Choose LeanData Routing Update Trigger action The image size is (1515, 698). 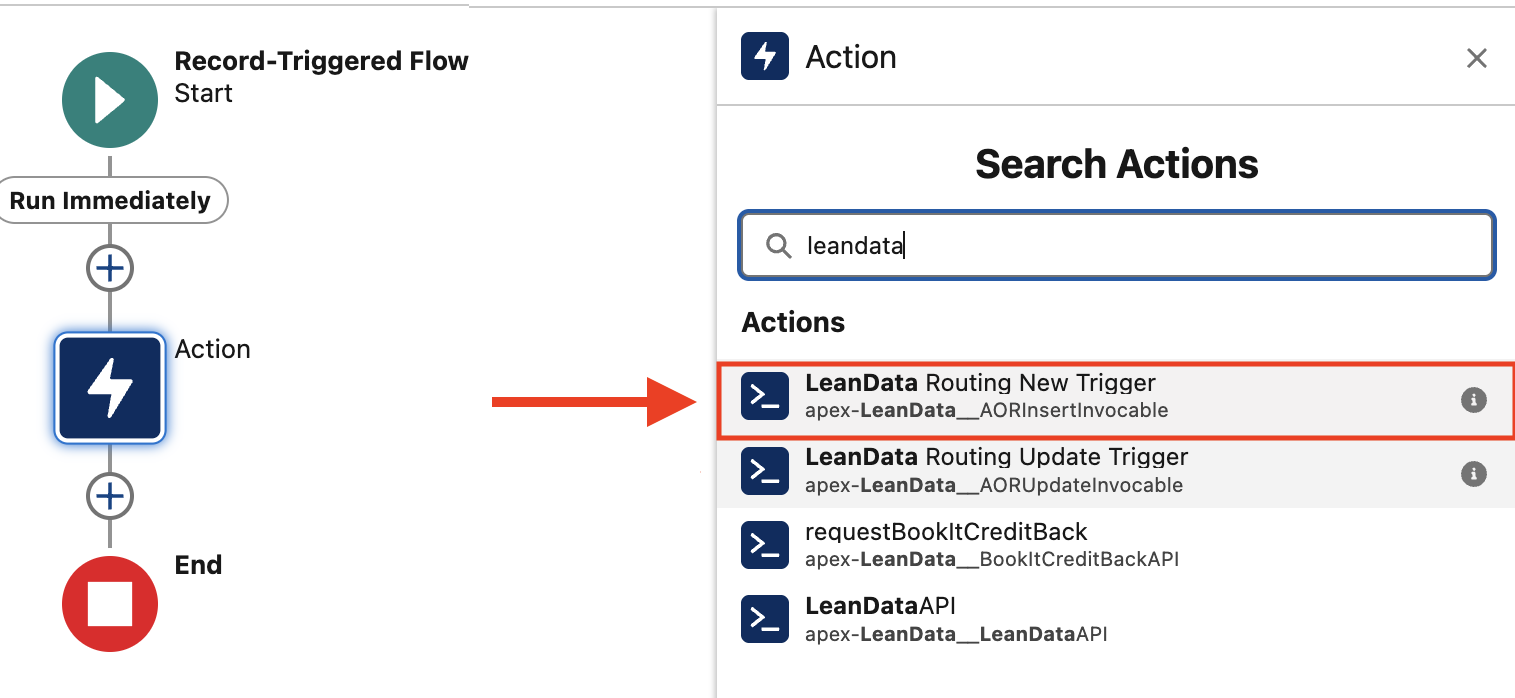pos(996,458)
